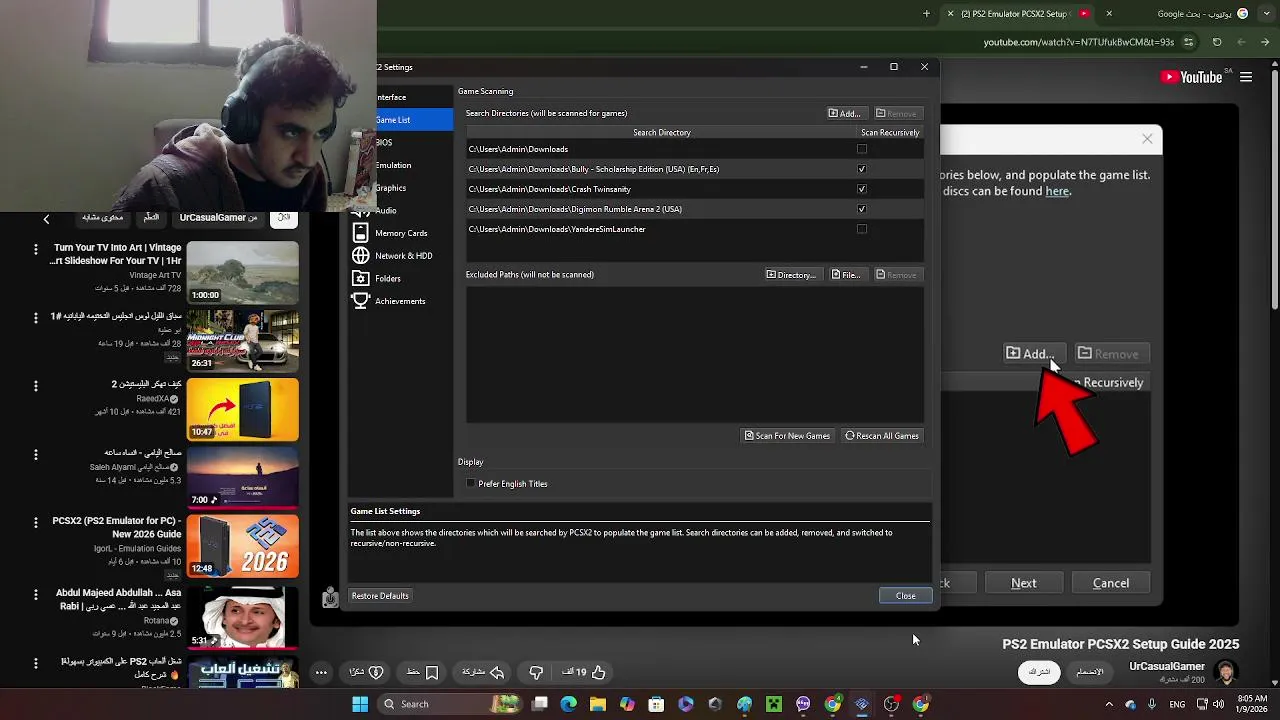Open options for Turn Your TV Into Art video

[36, 249]
